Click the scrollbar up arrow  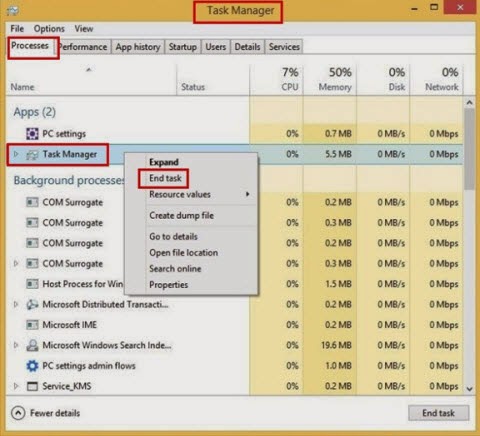(x=469, y=103)
